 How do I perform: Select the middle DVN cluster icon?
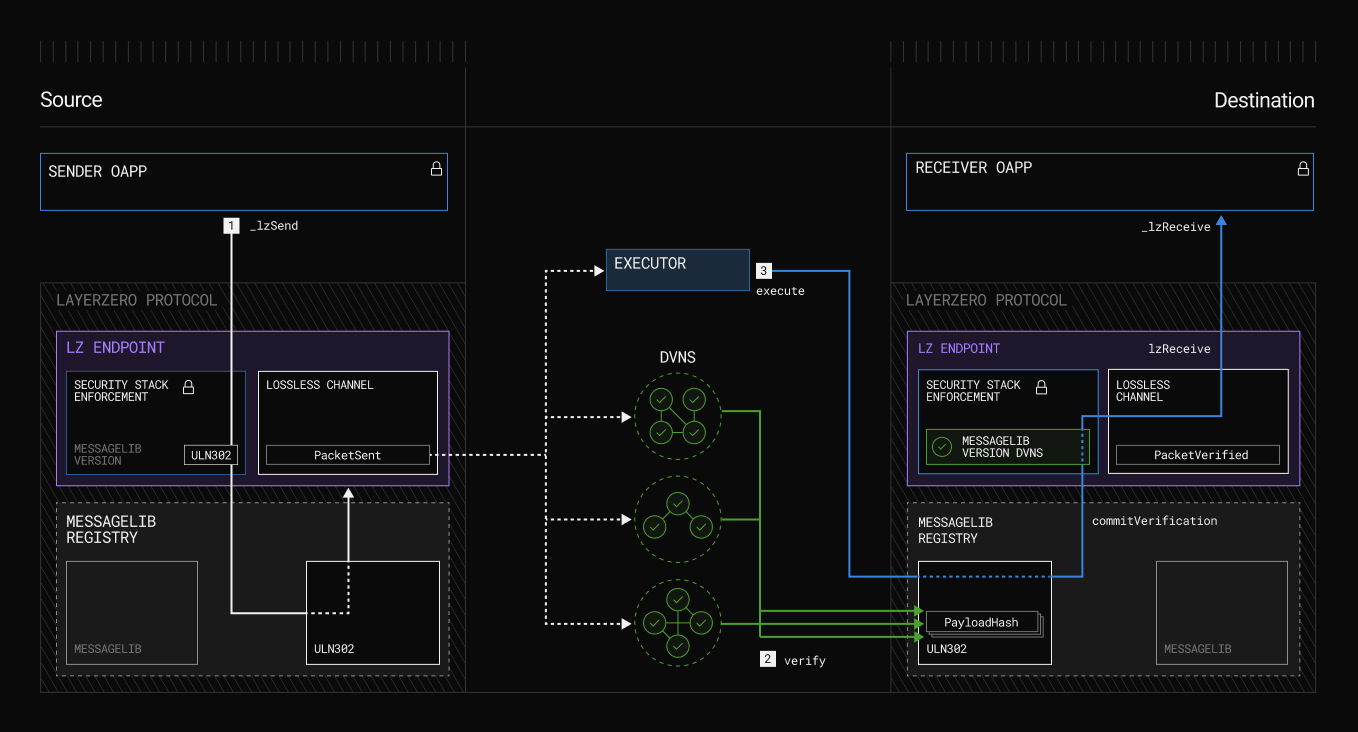point(678,519)
